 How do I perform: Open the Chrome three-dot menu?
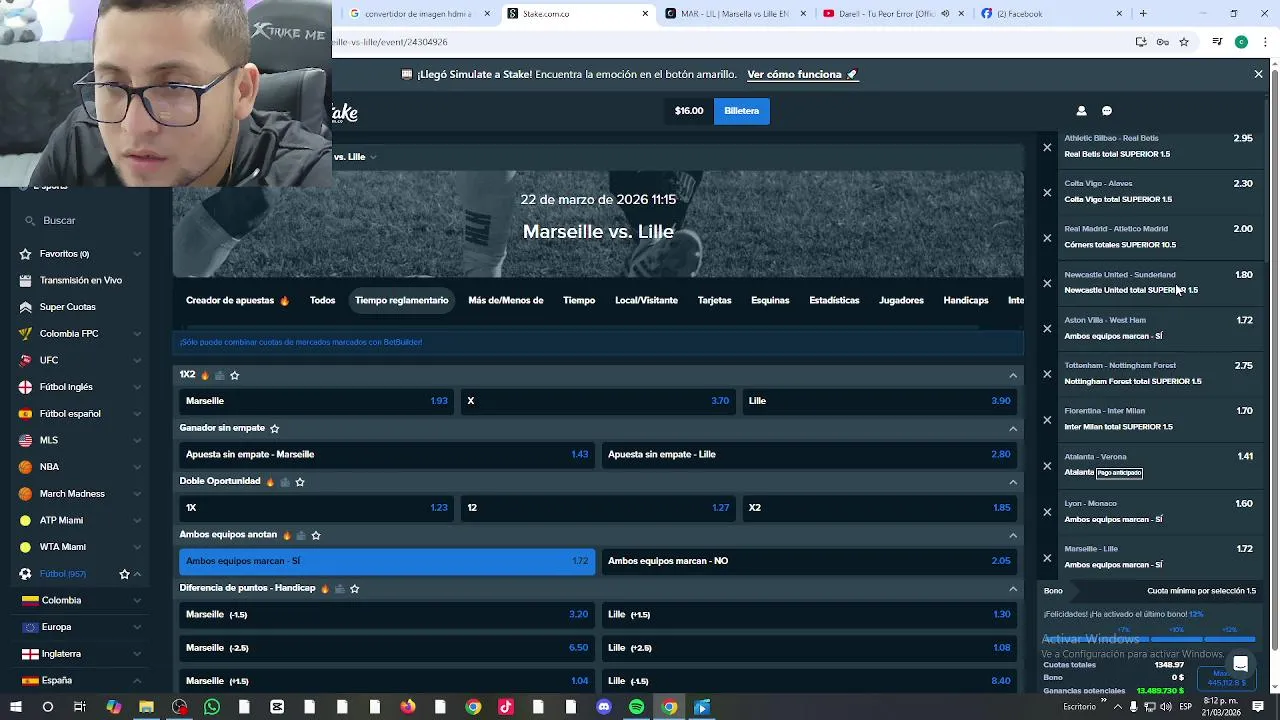1266,42
